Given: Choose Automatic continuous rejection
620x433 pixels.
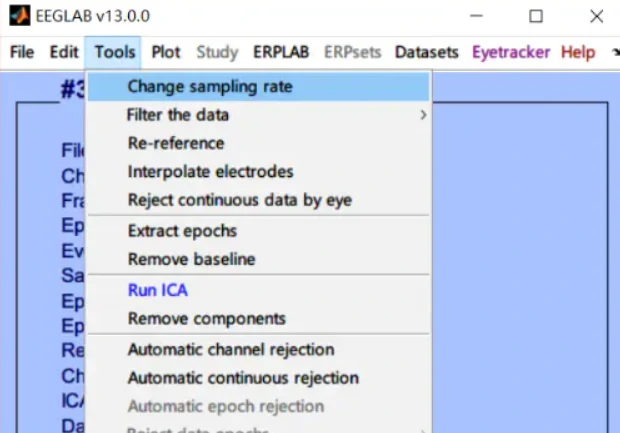Looking at the screenshot, I should 242,378.
